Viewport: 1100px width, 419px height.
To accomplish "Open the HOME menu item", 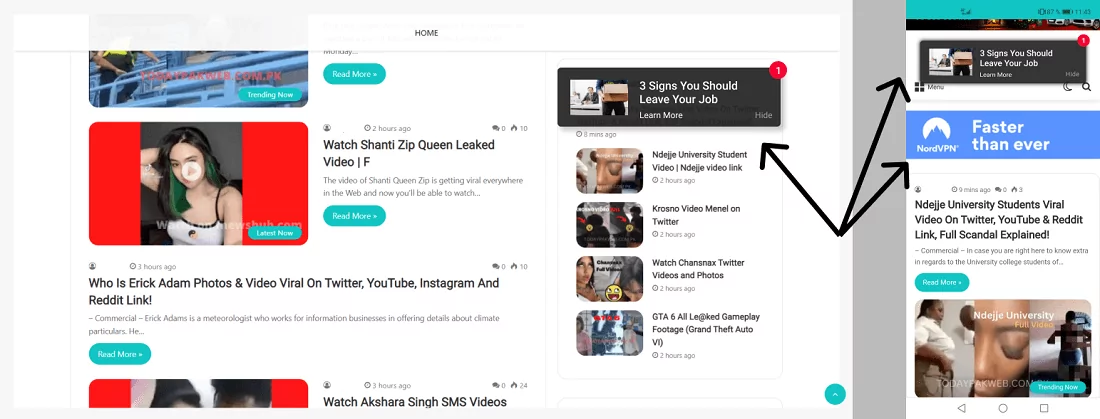I will 426,33.
